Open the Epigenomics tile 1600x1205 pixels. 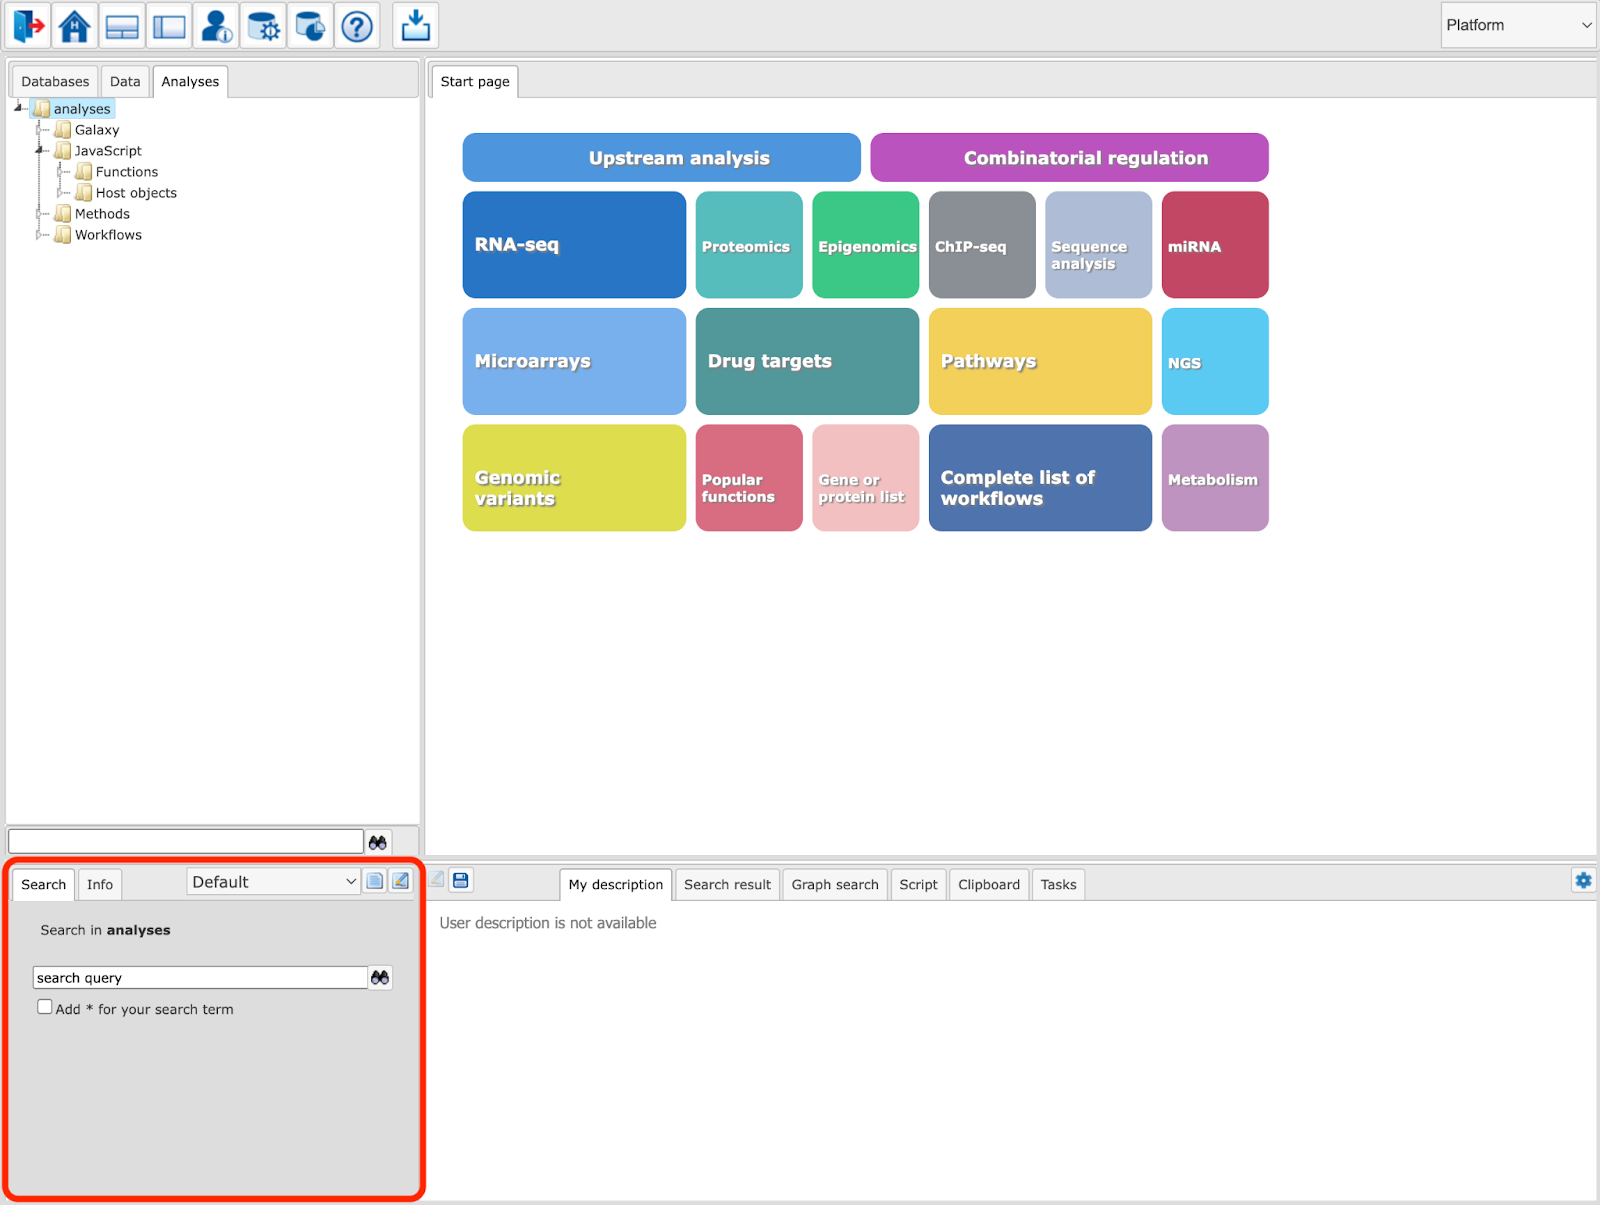866,245
